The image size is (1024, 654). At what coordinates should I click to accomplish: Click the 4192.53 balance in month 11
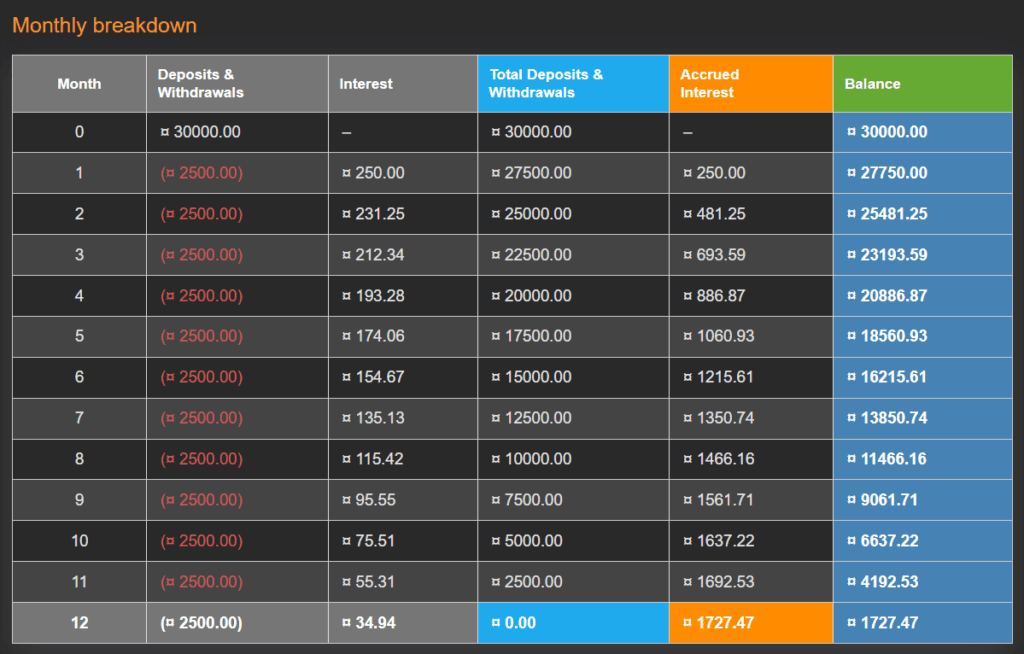(x=878, y=581)
